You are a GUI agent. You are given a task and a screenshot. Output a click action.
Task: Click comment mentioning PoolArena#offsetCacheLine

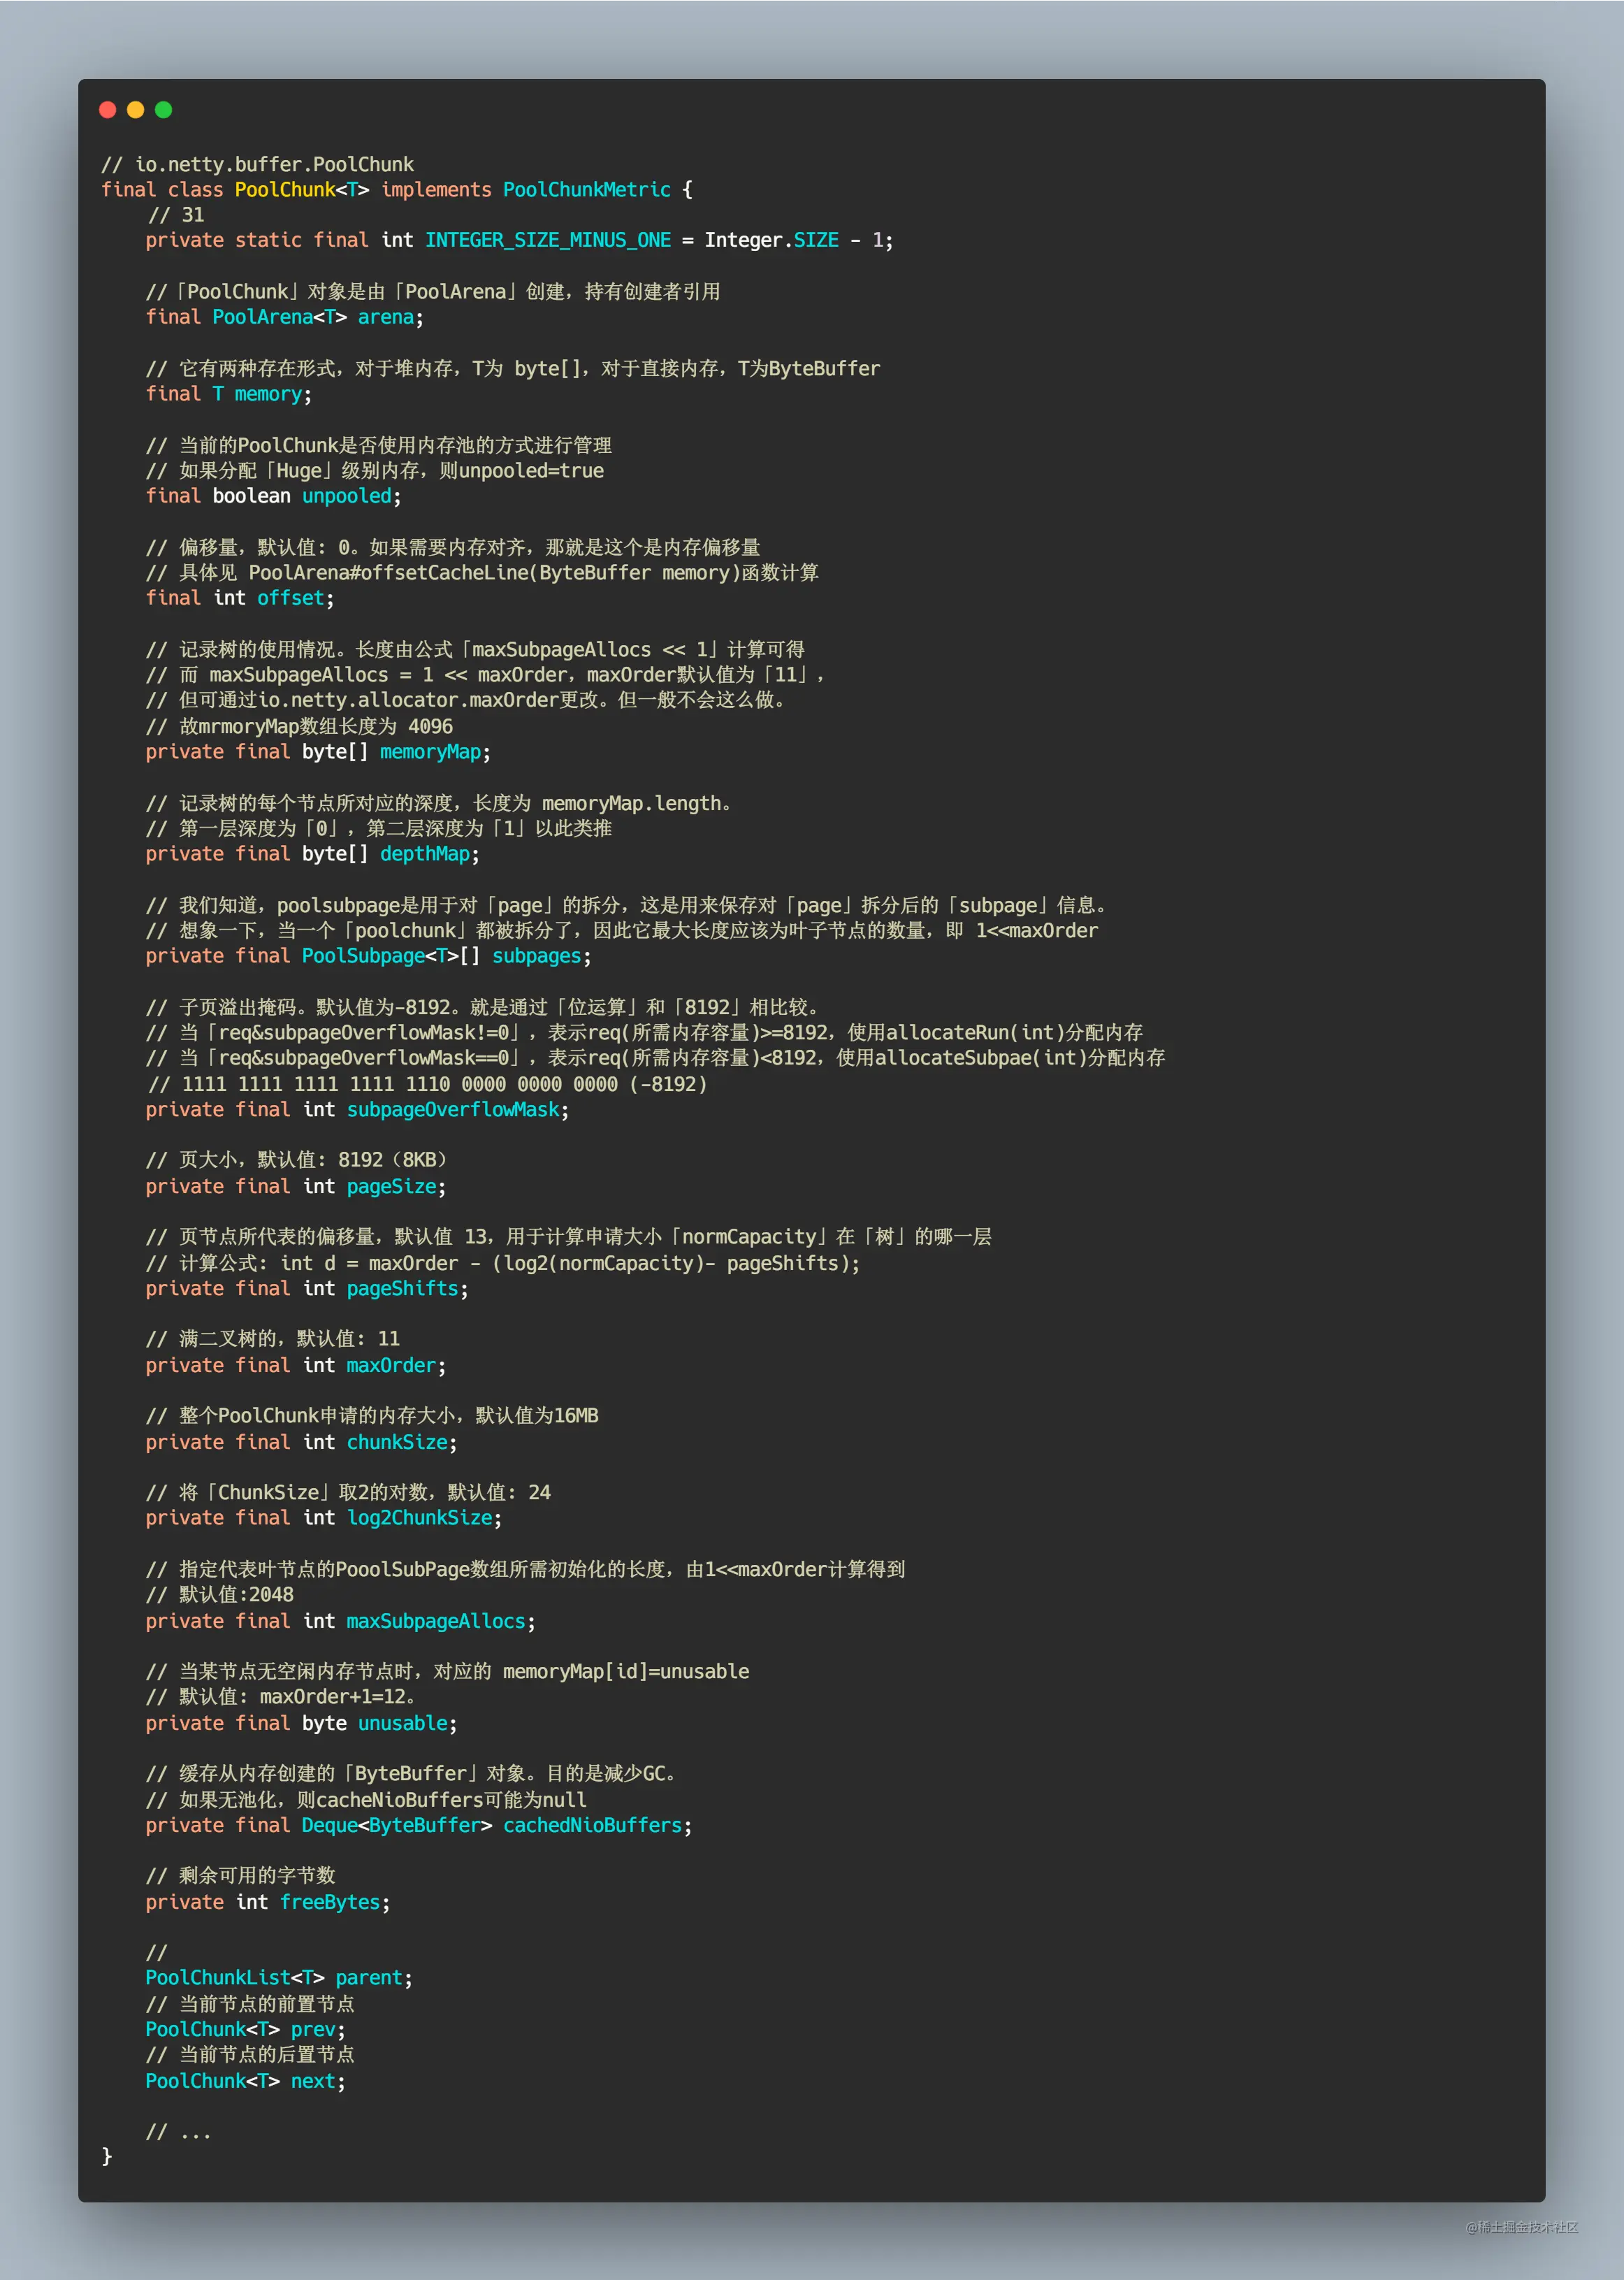click(482, 573)
